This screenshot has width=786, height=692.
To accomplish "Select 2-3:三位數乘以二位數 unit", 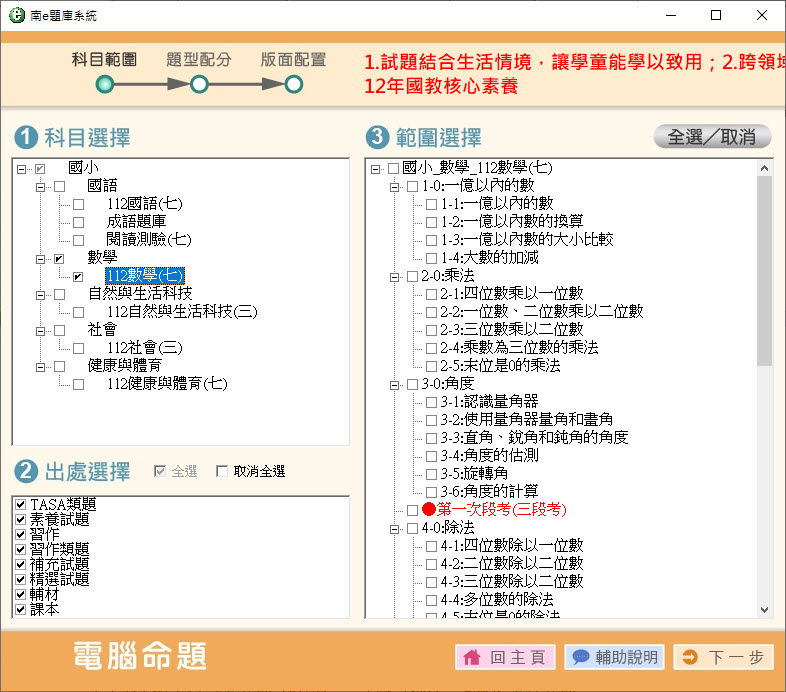I will click(511, 330).
